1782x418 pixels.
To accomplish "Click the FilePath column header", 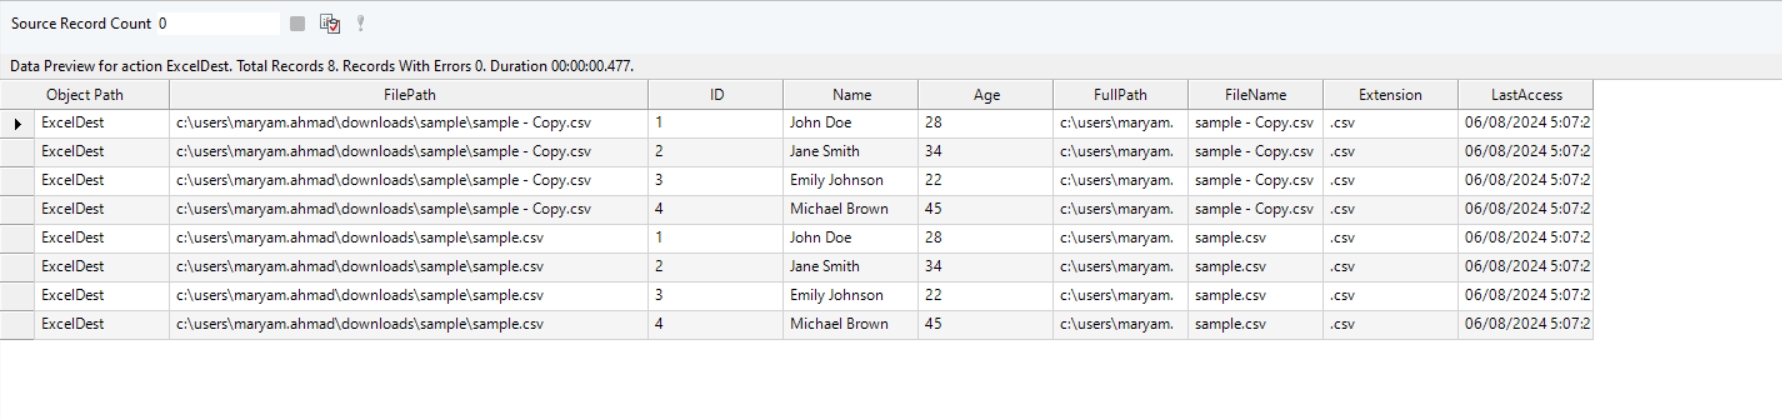I will click(409, 95).
